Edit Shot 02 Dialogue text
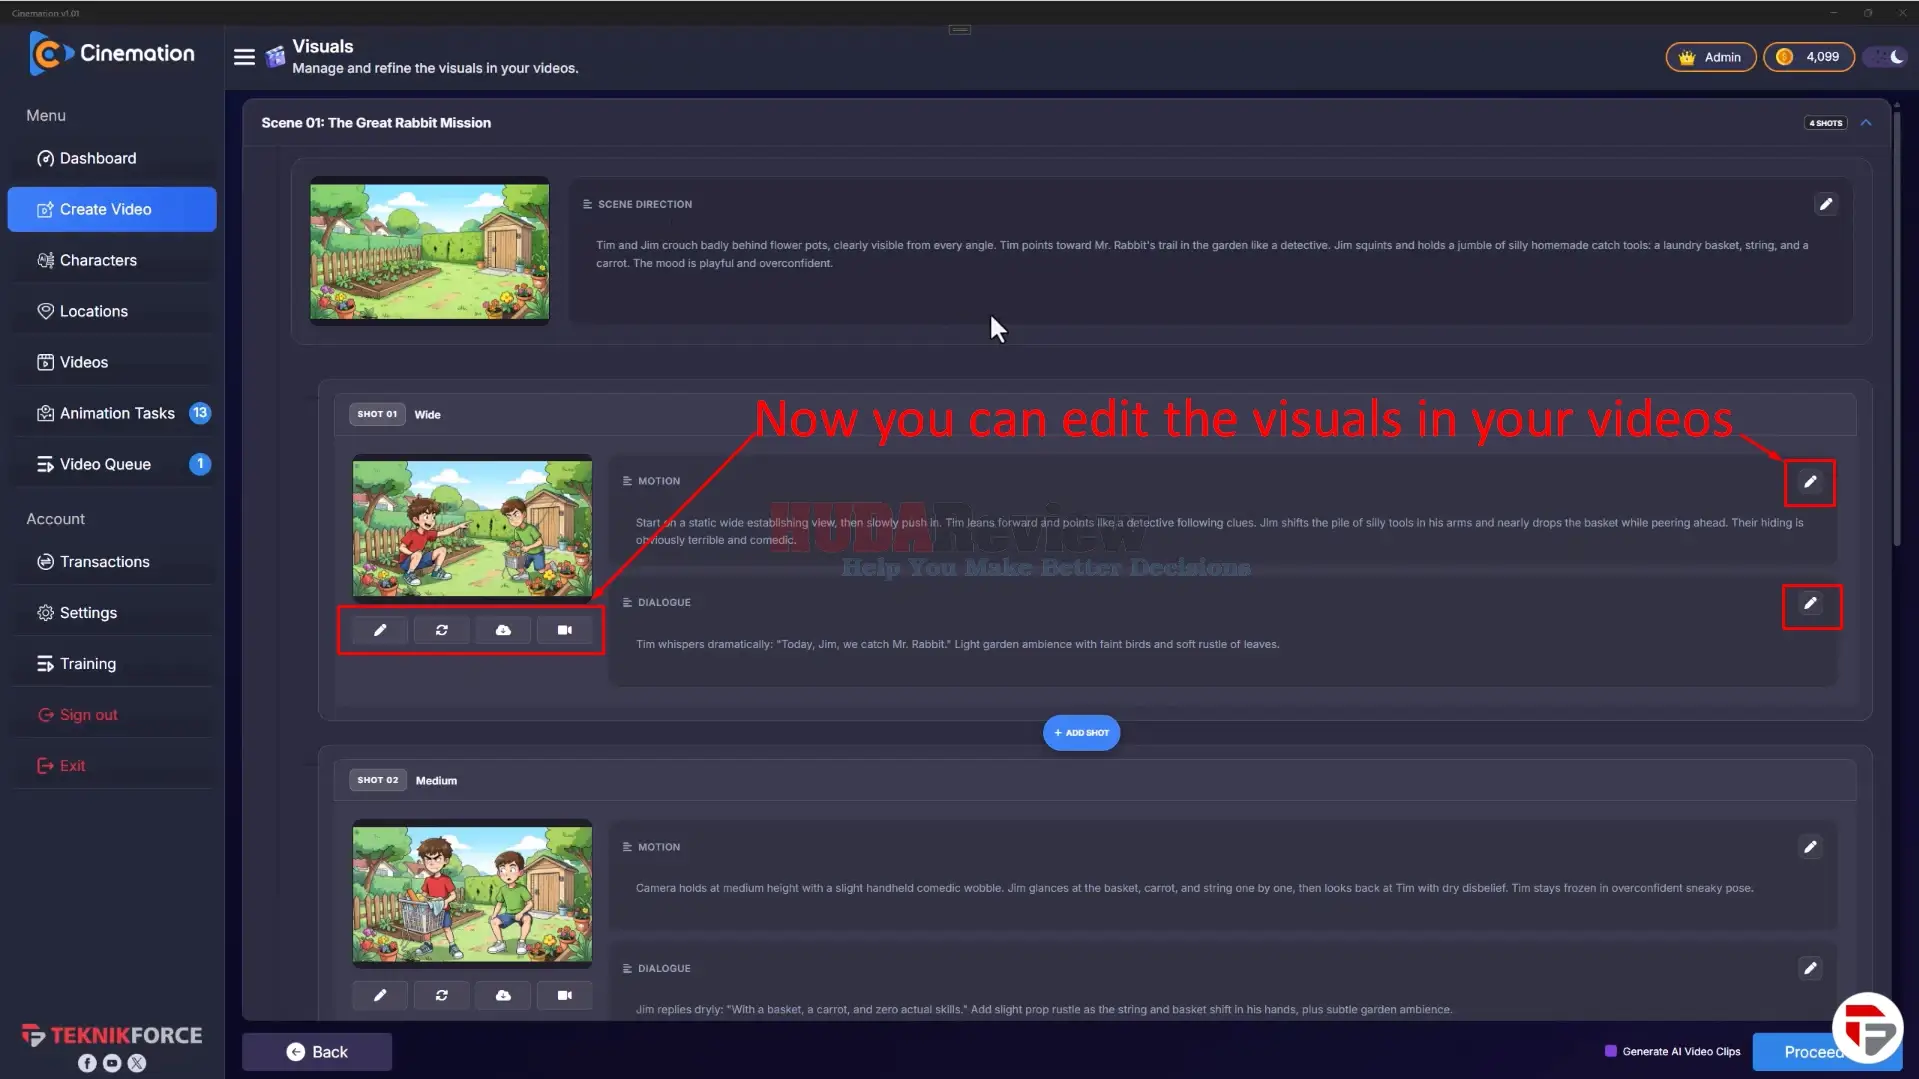 click(x=1809, y=968)
